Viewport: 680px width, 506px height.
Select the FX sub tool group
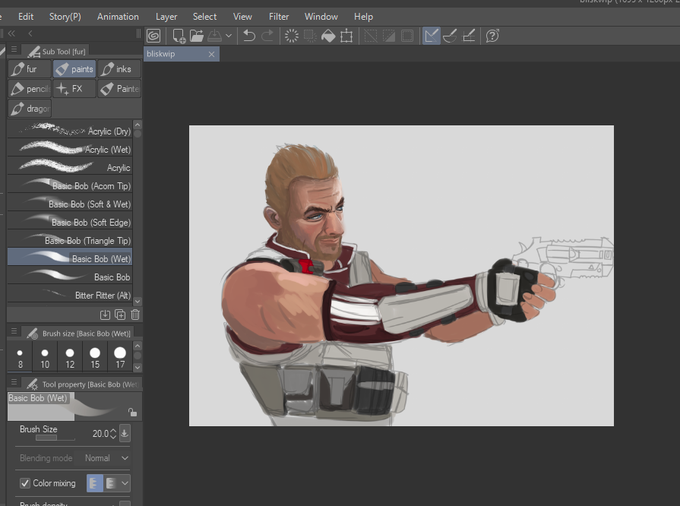74,89
